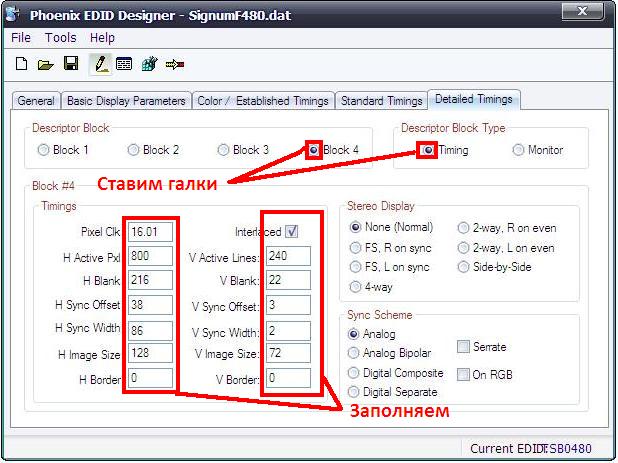Switch to the Basic Display Parameters tab

pyautogui.click(x=126, y=100)
